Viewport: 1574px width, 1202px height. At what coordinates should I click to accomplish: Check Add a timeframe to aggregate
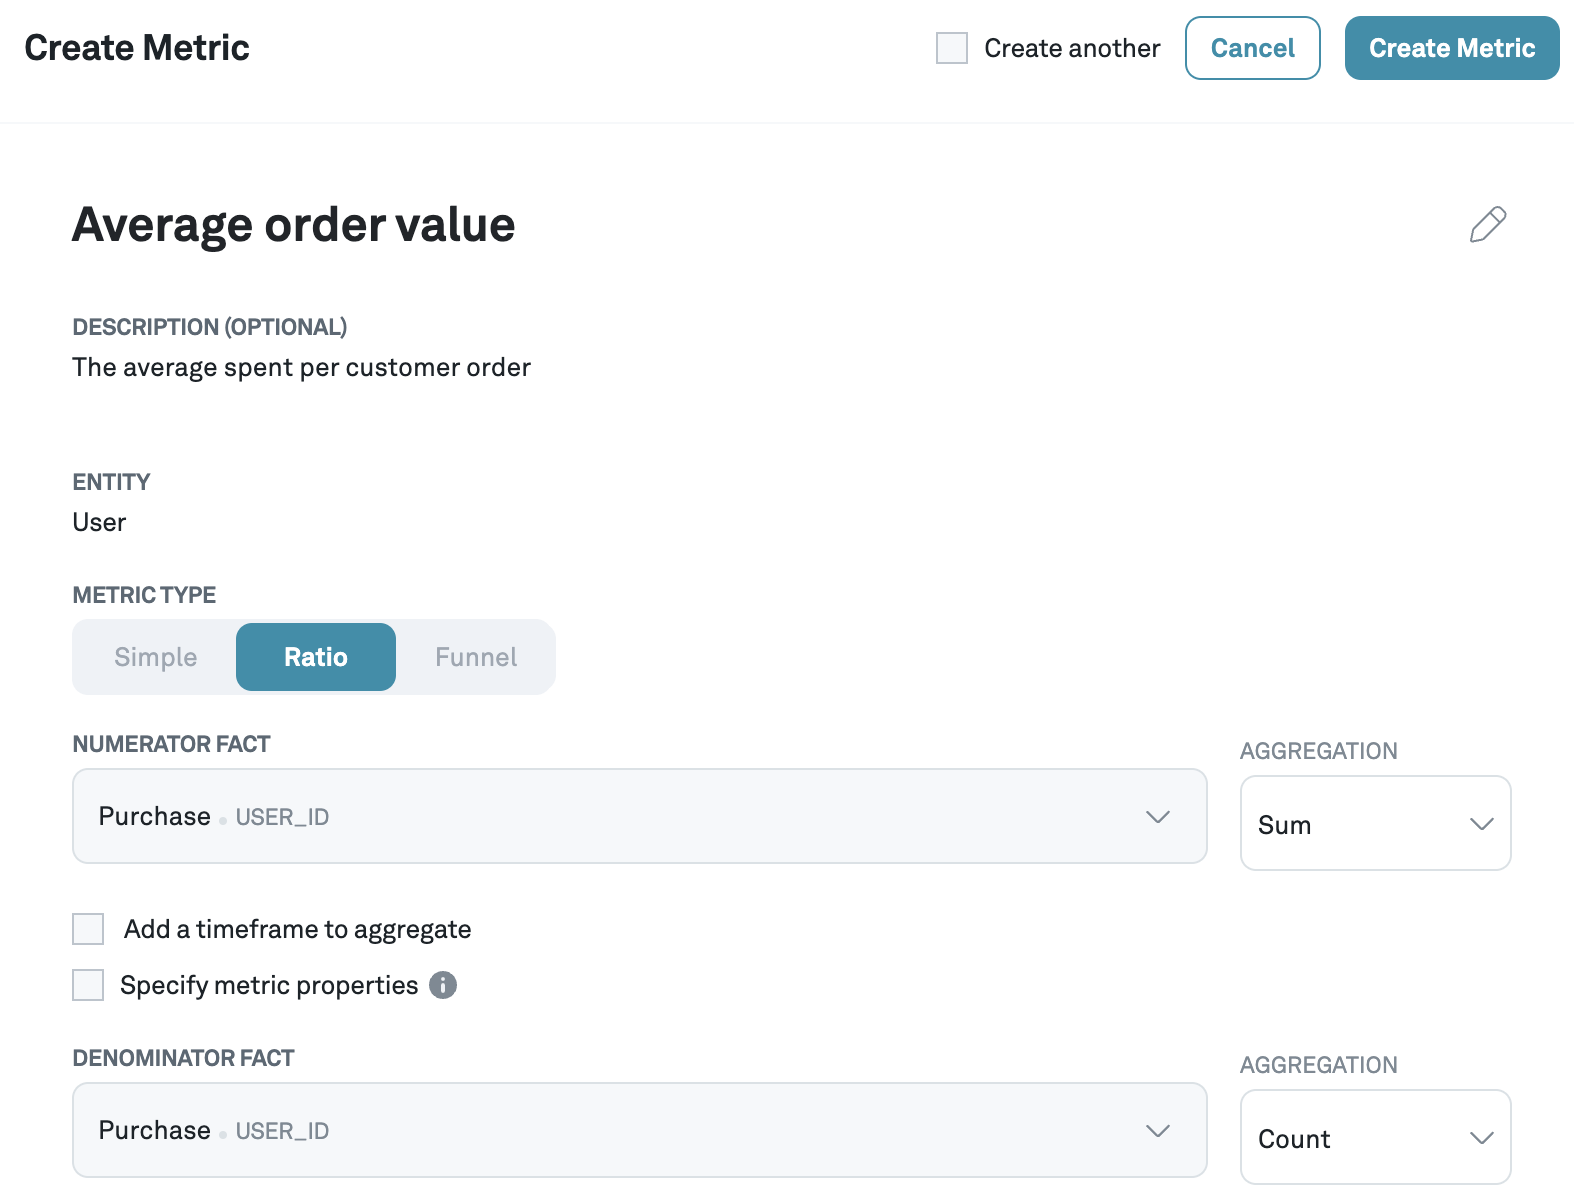pyautogui.click(x=88, y=929)
